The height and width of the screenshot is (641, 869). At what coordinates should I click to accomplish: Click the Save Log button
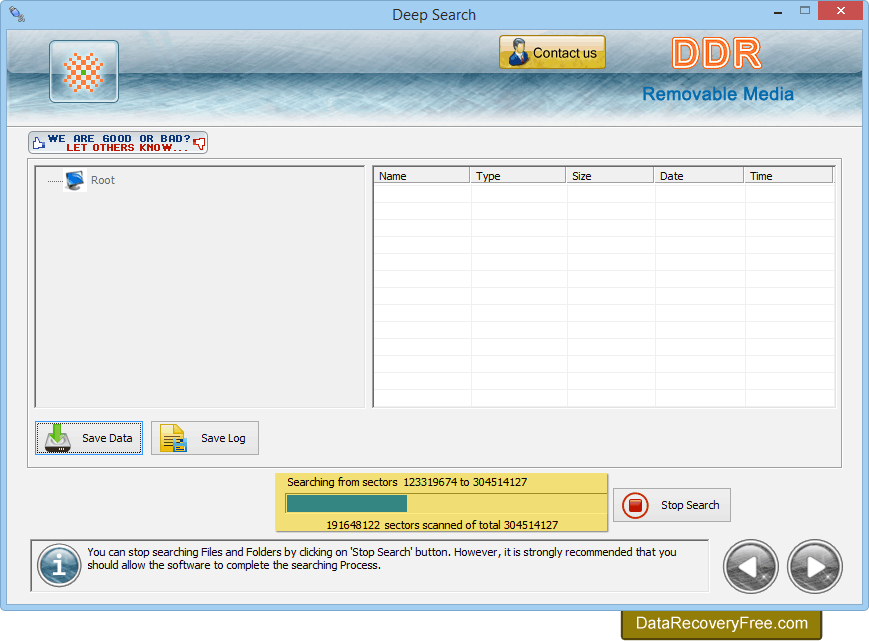click(x=205, y=438)
